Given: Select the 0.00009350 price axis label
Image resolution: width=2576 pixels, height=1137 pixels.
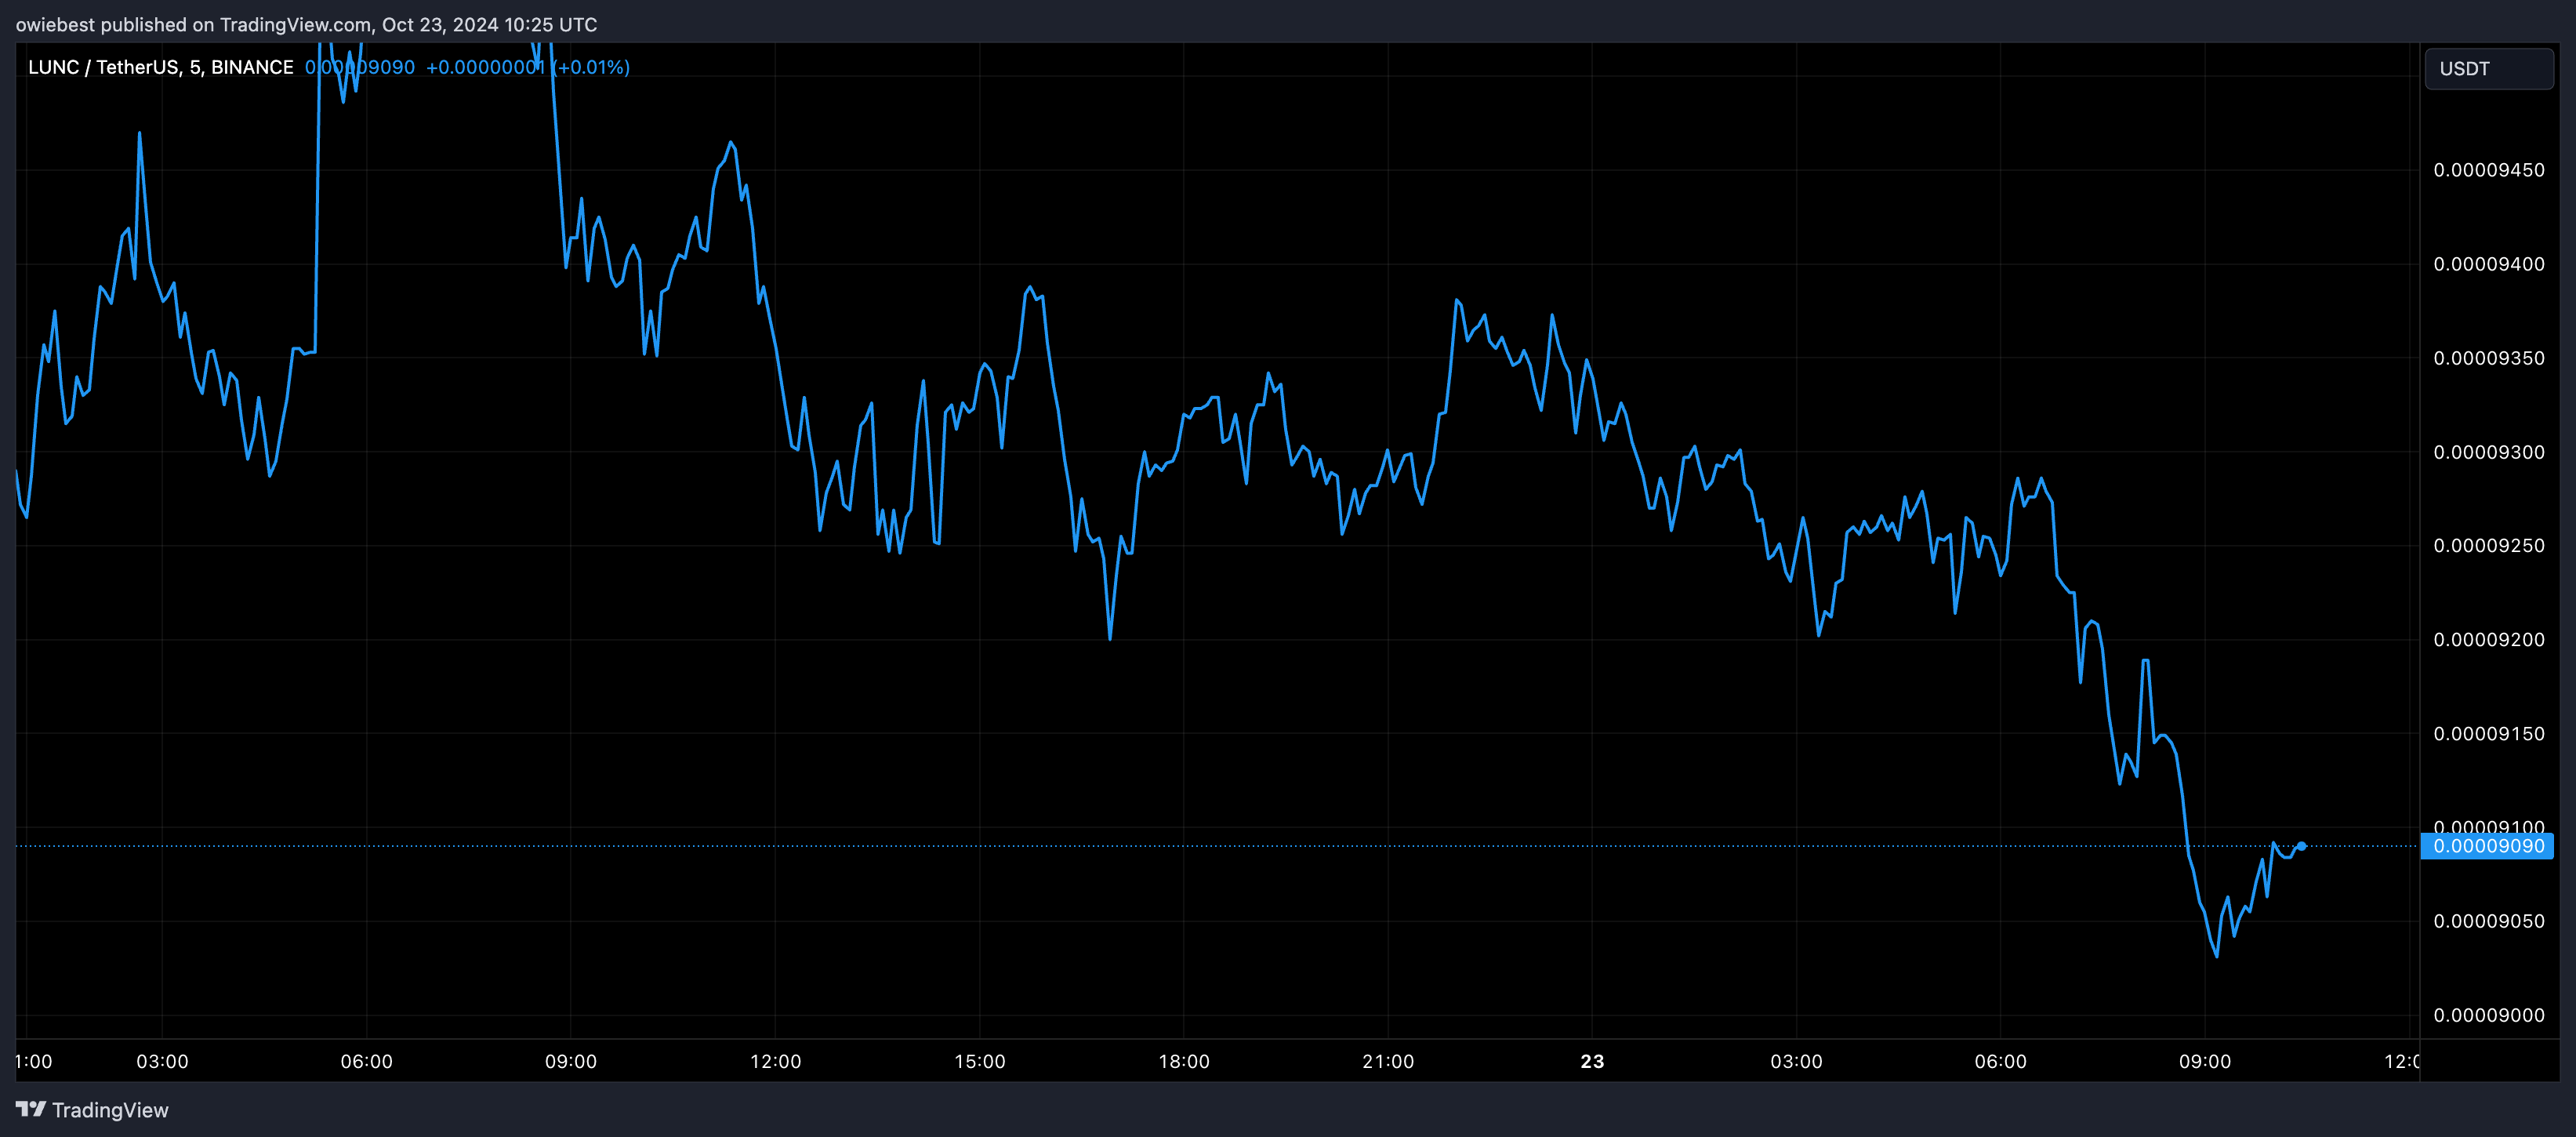Looking at the screenshot, I should [2489, 358].
